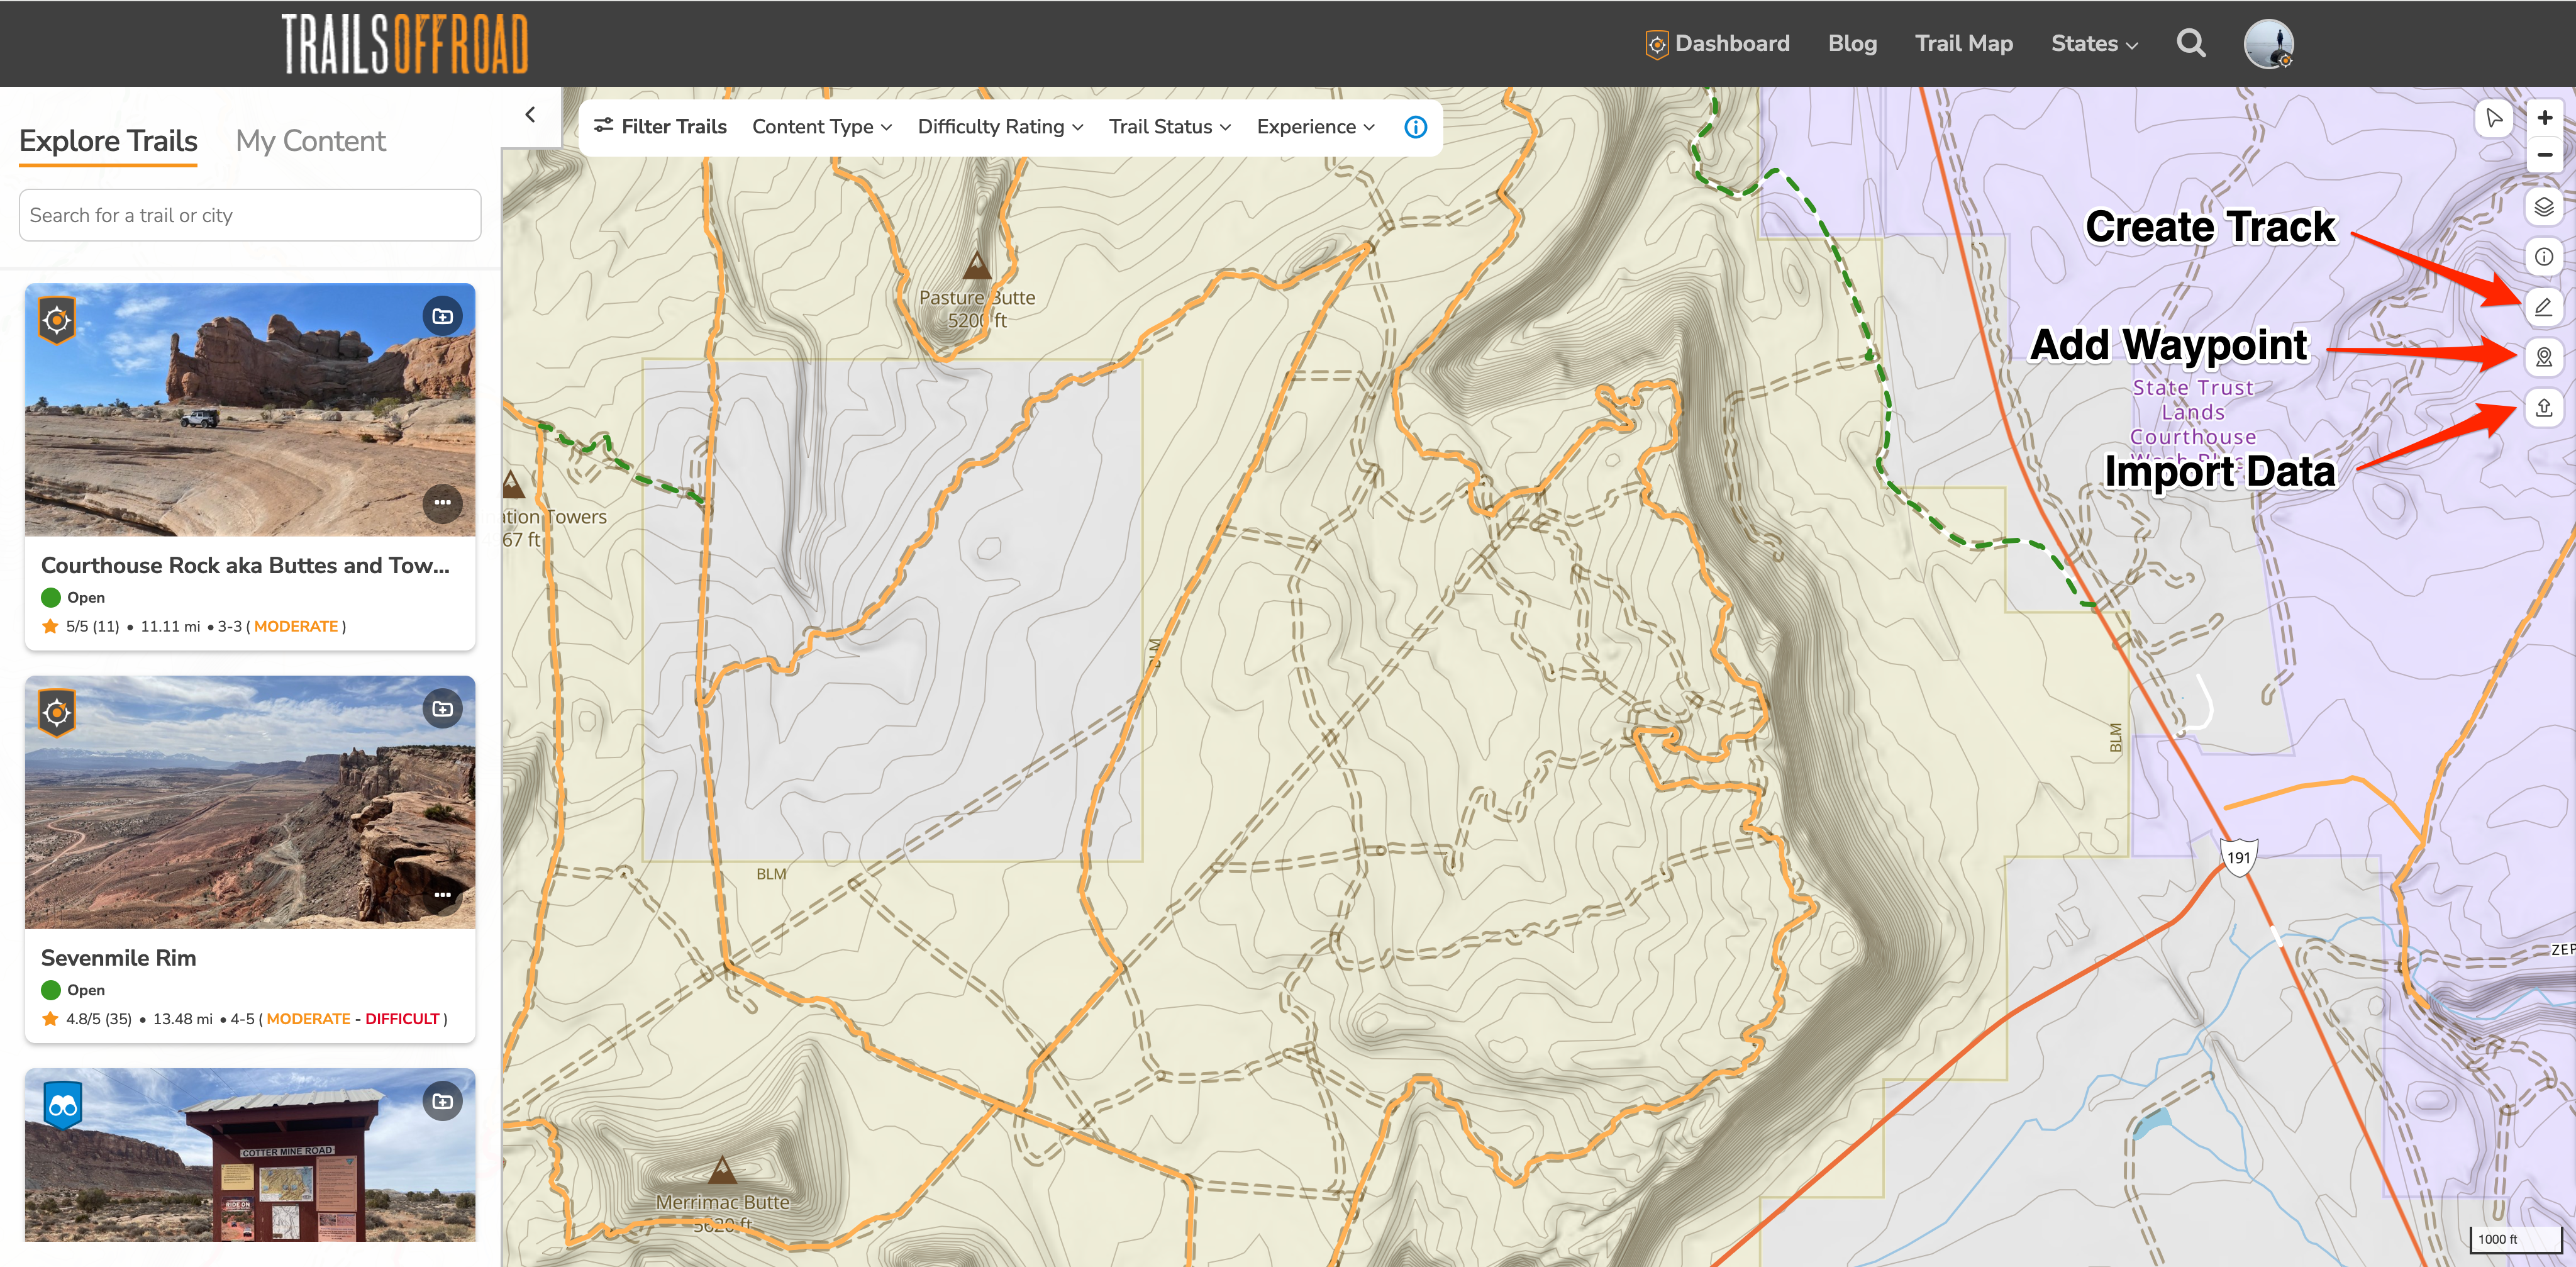Expand Content Type filter dropdown
Viewport: 2576px width, 1267px height.
pyautogui.click(x=822, y=127)
